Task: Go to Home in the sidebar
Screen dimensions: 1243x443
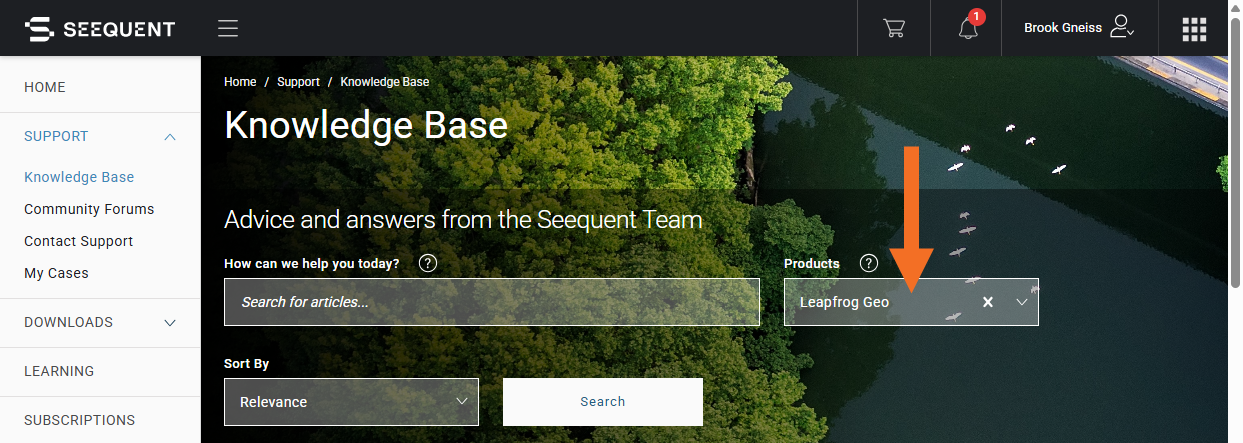Action: (x=45, y=87)
